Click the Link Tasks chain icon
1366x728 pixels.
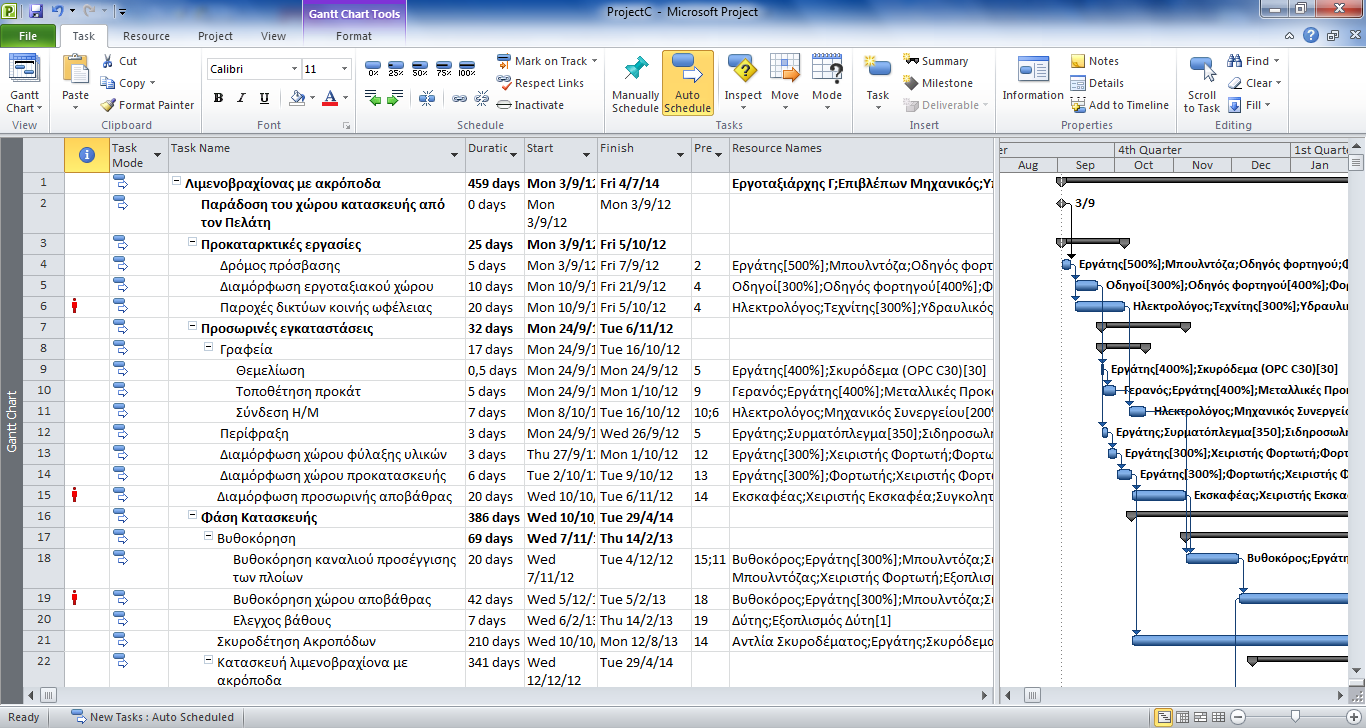[460, 98]
